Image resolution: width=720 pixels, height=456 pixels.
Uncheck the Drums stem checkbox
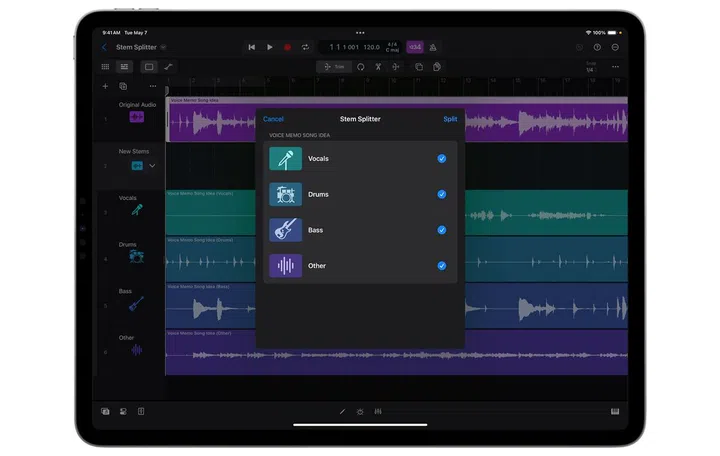point(441,194)
